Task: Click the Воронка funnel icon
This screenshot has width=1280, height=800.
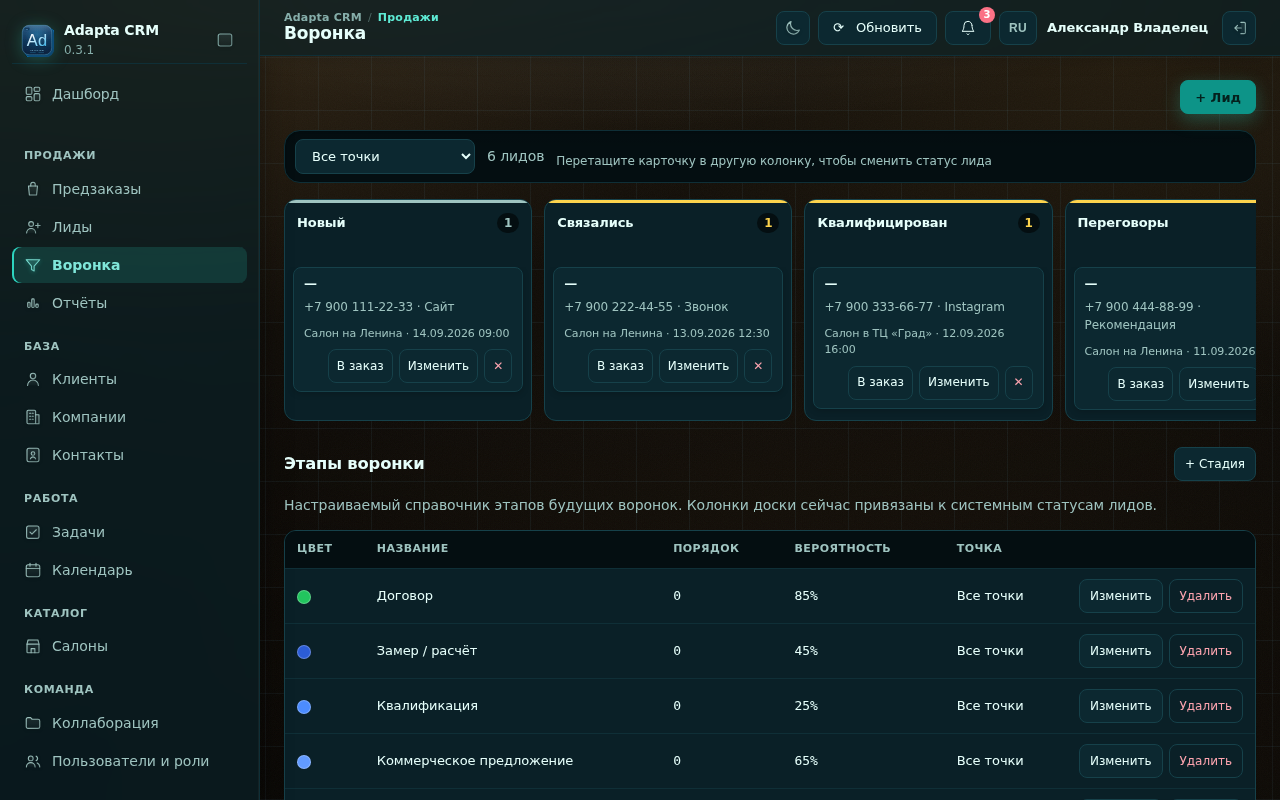Action: (x=33, y=265)
